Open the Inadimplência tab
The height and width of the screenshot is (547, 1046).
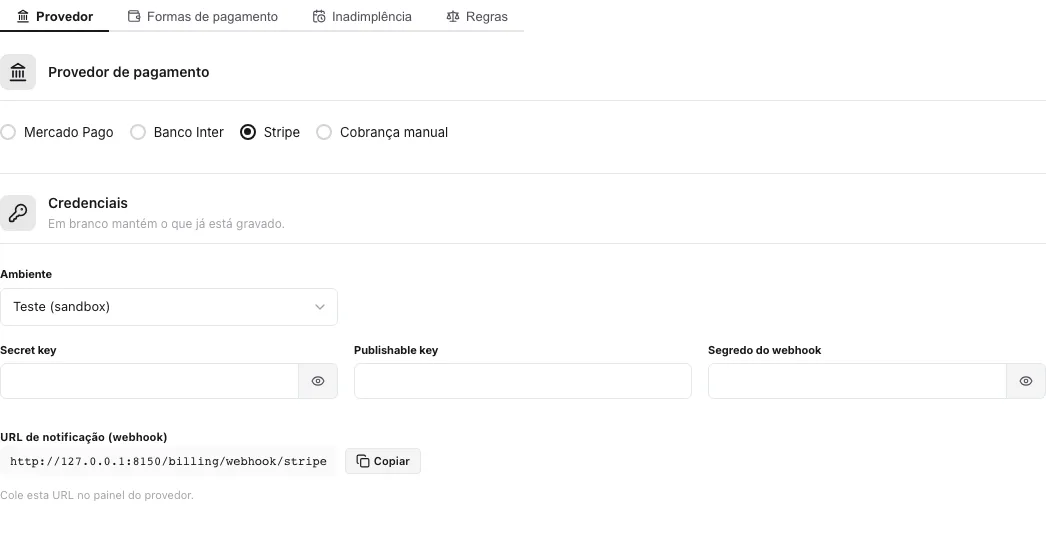coord(362,16)
